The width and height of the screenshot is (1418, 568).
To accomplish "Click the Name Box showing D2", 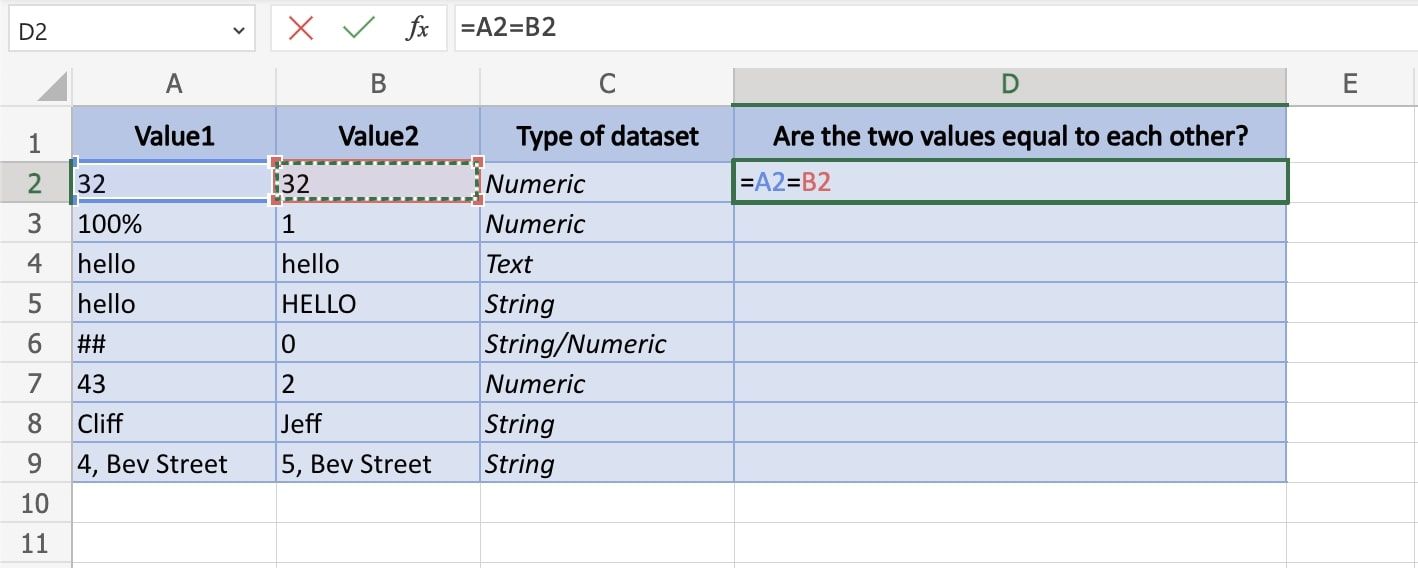I will [120, 31].
